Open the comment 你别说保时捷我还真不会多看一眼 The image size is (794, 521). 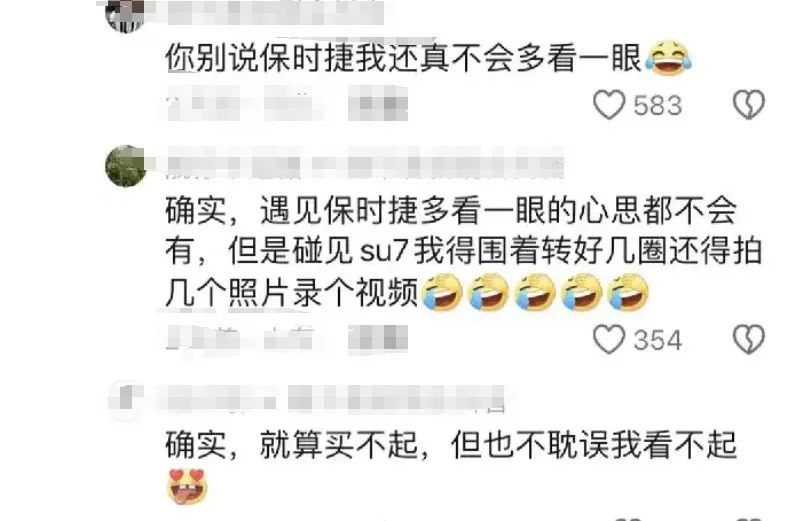coord(404,58)
